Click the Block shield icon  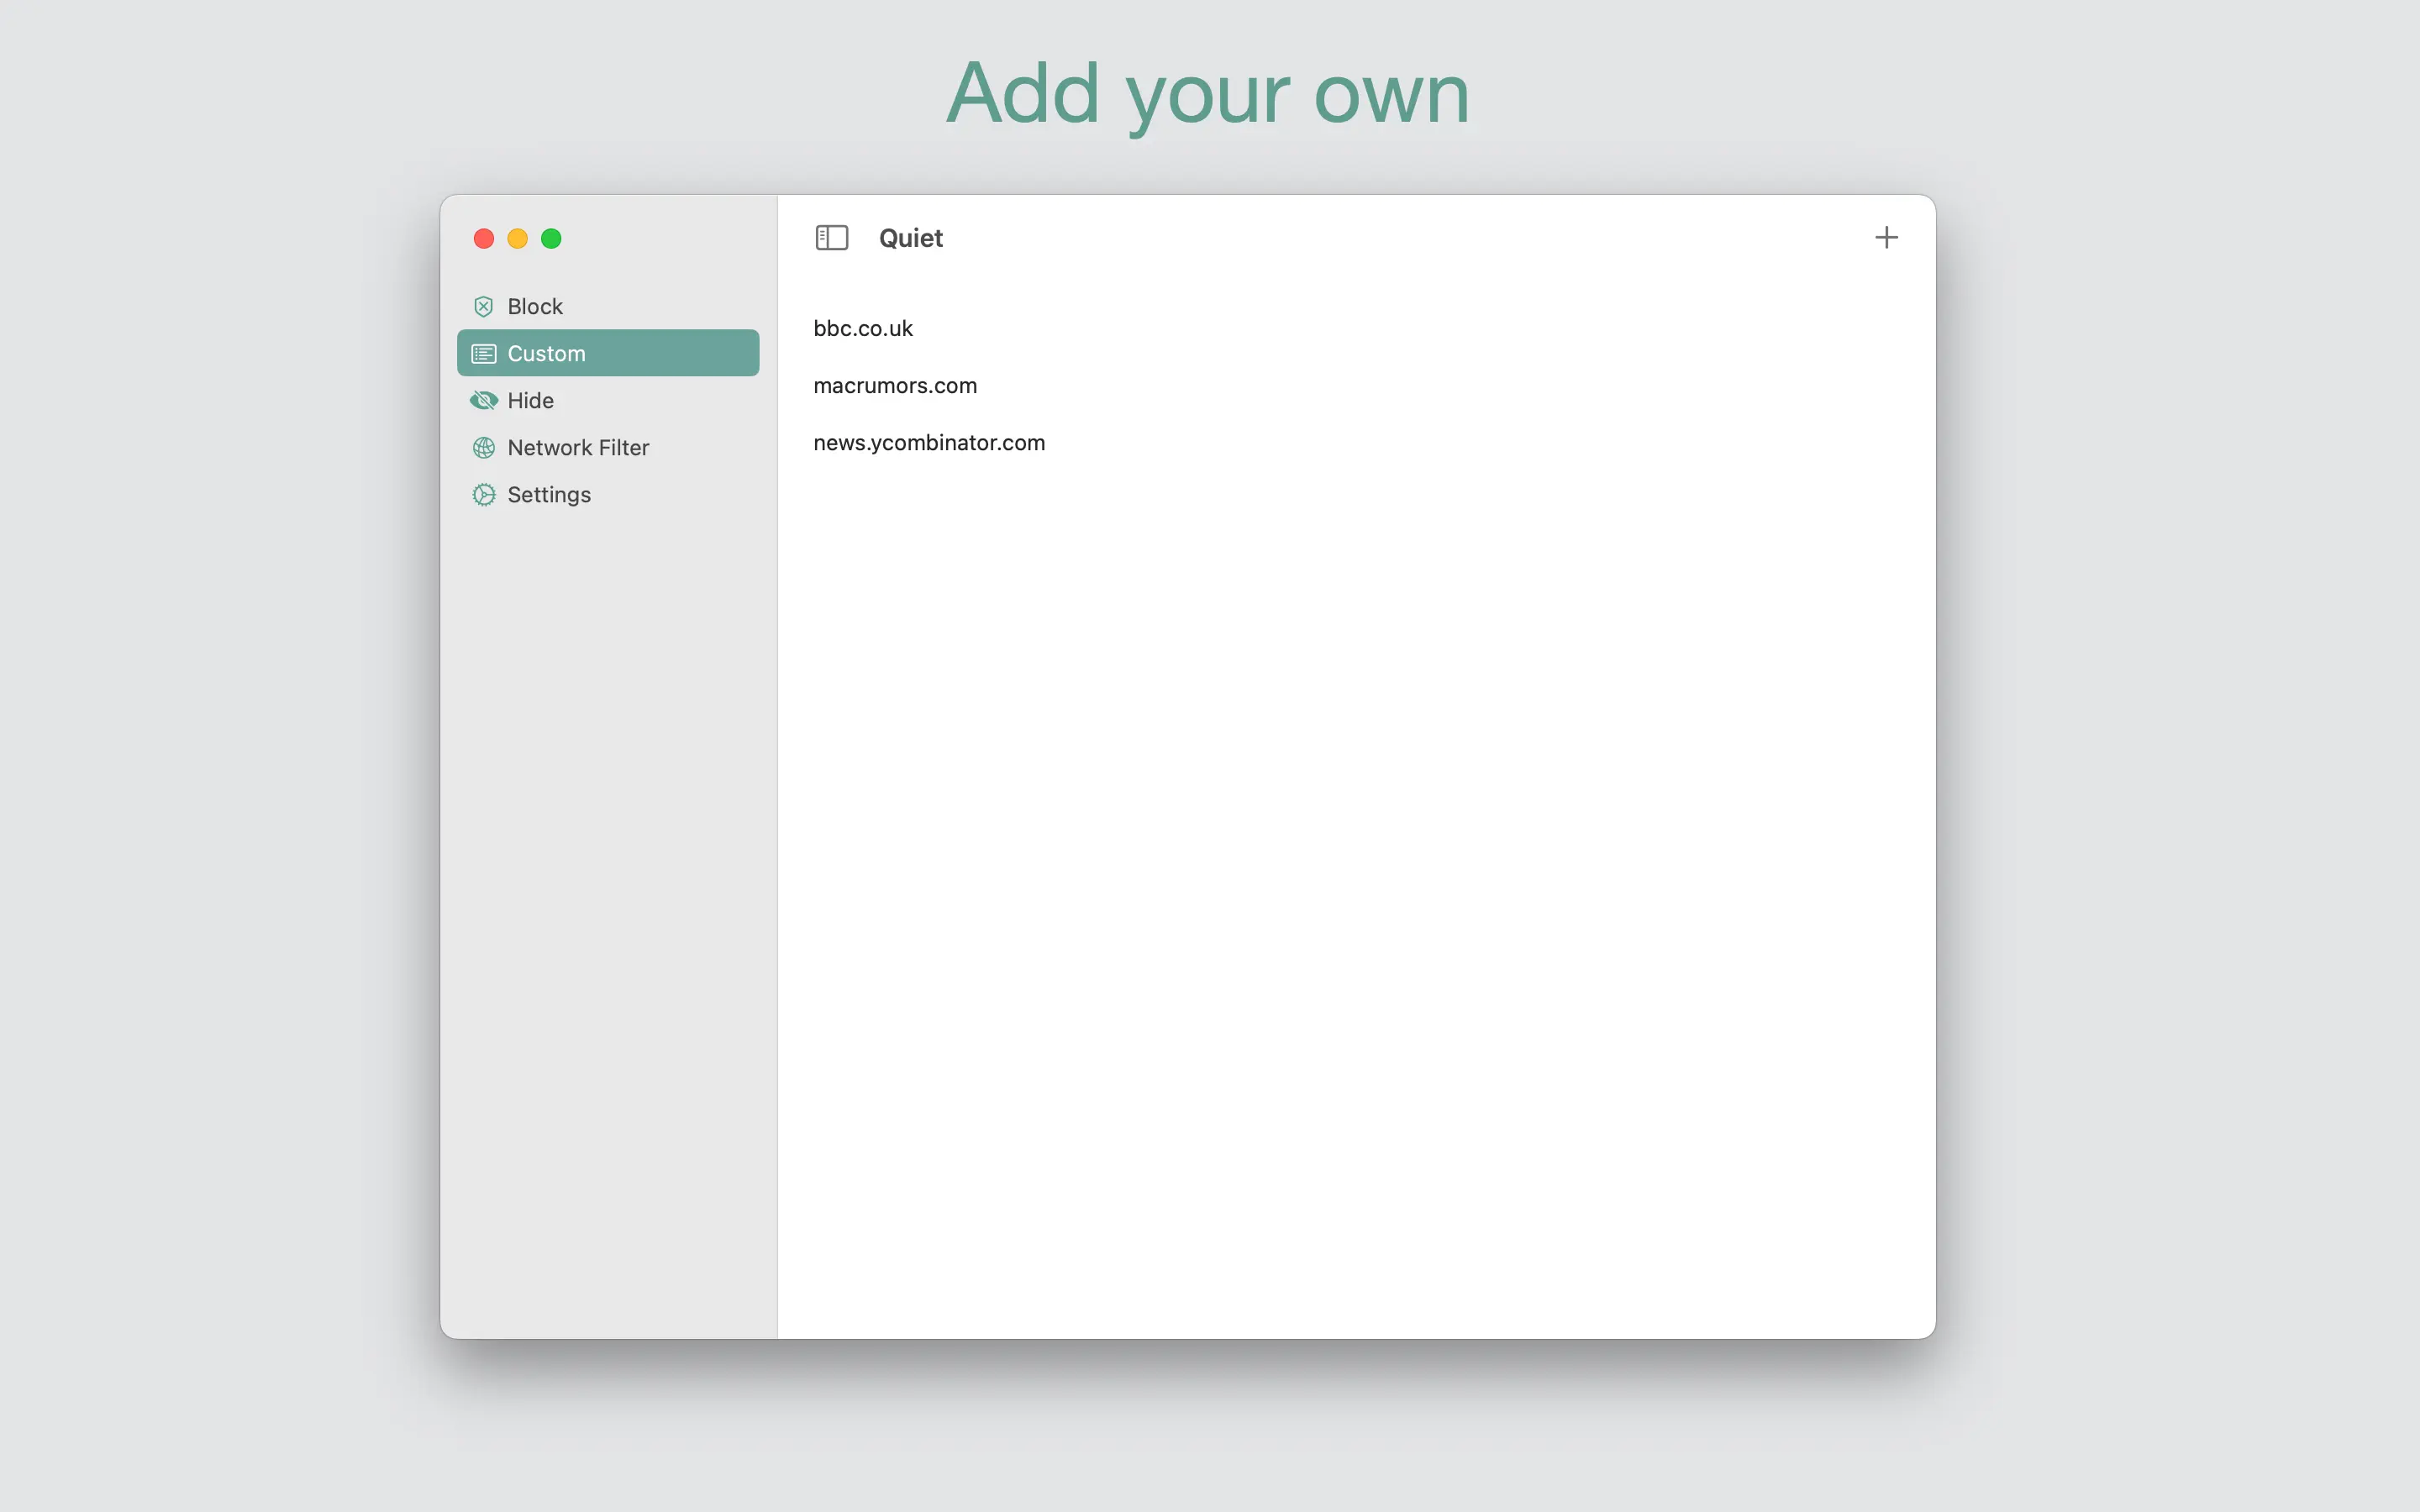[x=483, y=306]
